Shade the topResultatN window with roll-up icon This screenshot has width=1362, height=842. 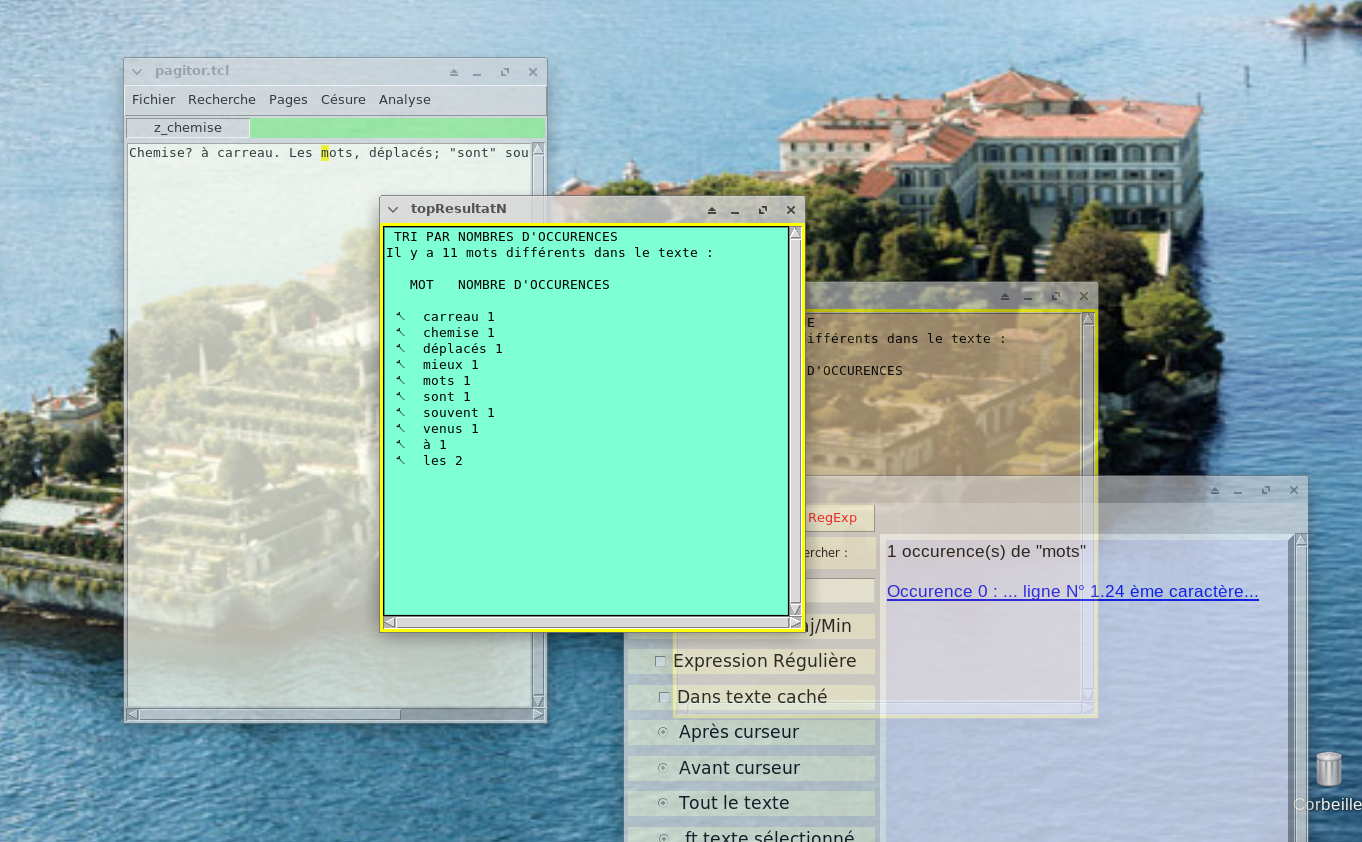point(712,210)
